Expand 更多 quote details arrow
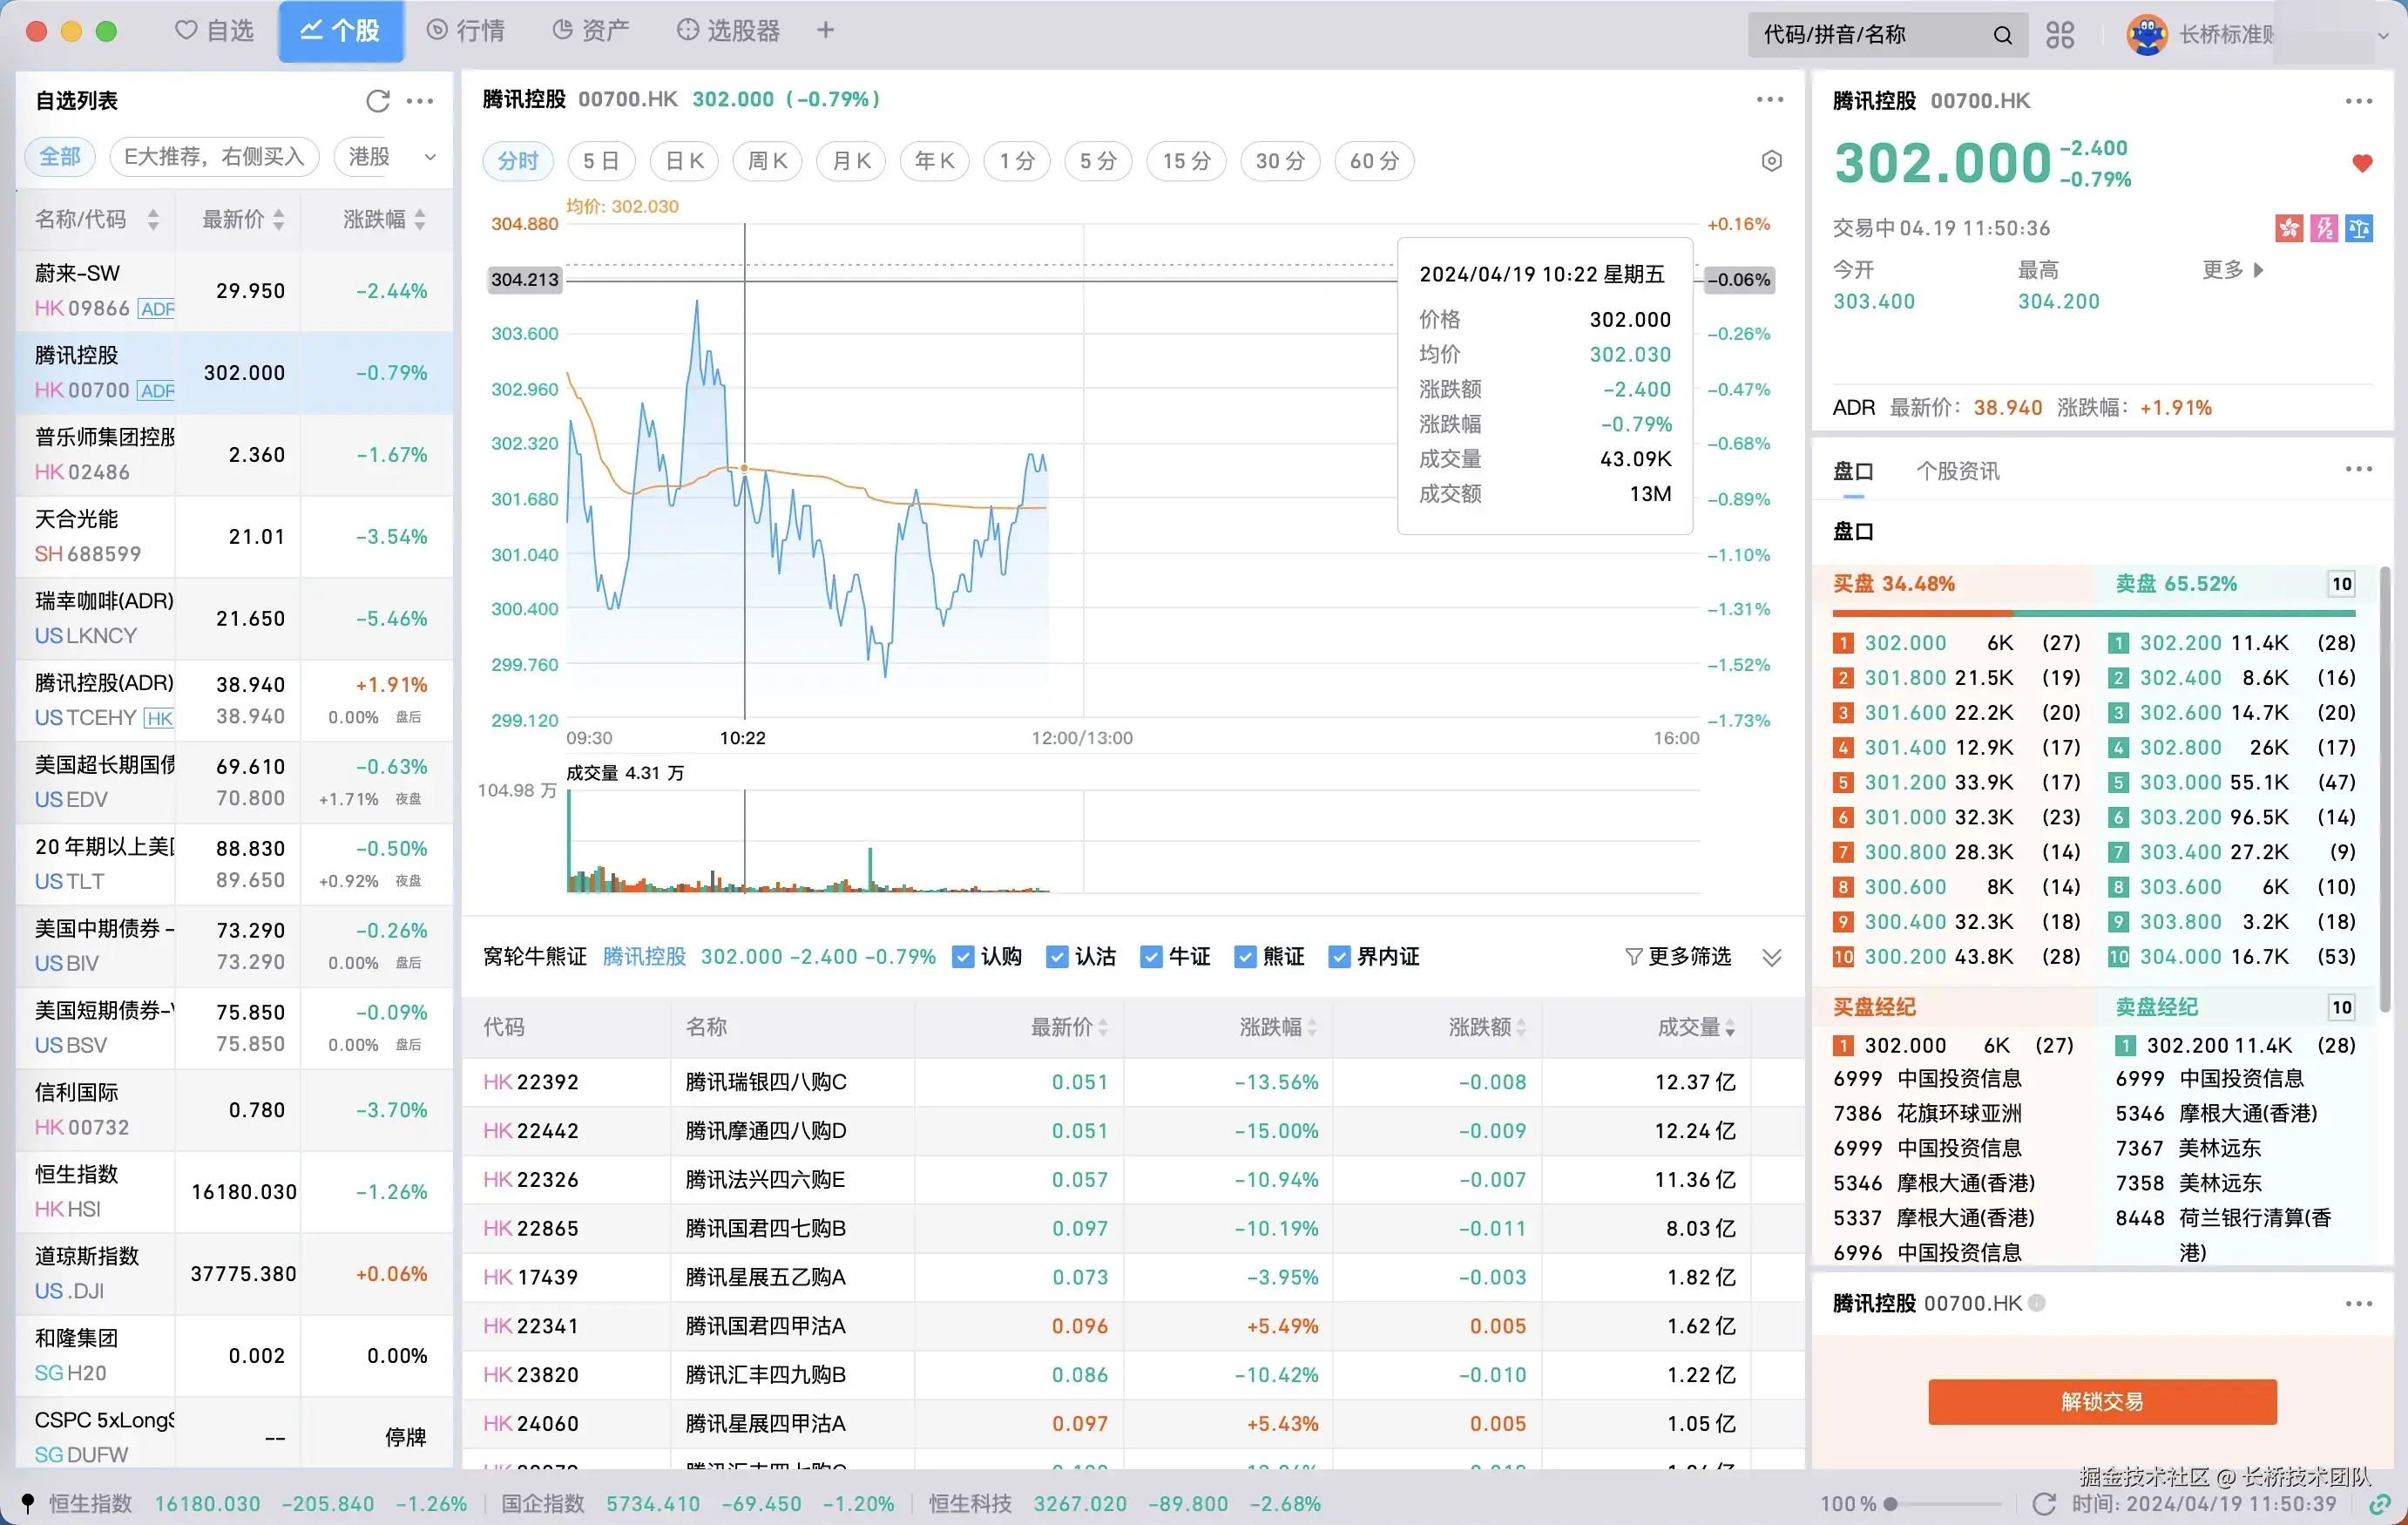 (x=2258, y=270)
